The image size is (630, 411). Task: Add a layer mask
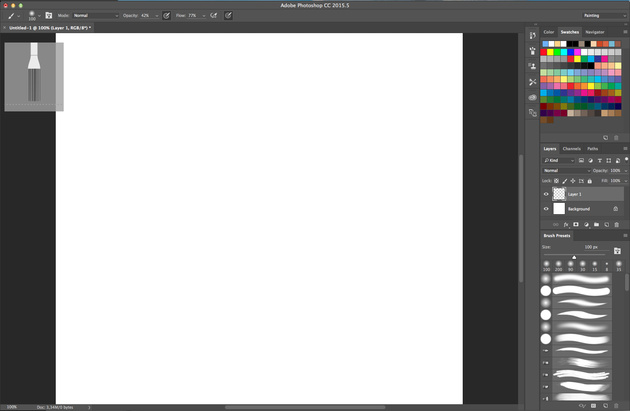tap(576, 225)
